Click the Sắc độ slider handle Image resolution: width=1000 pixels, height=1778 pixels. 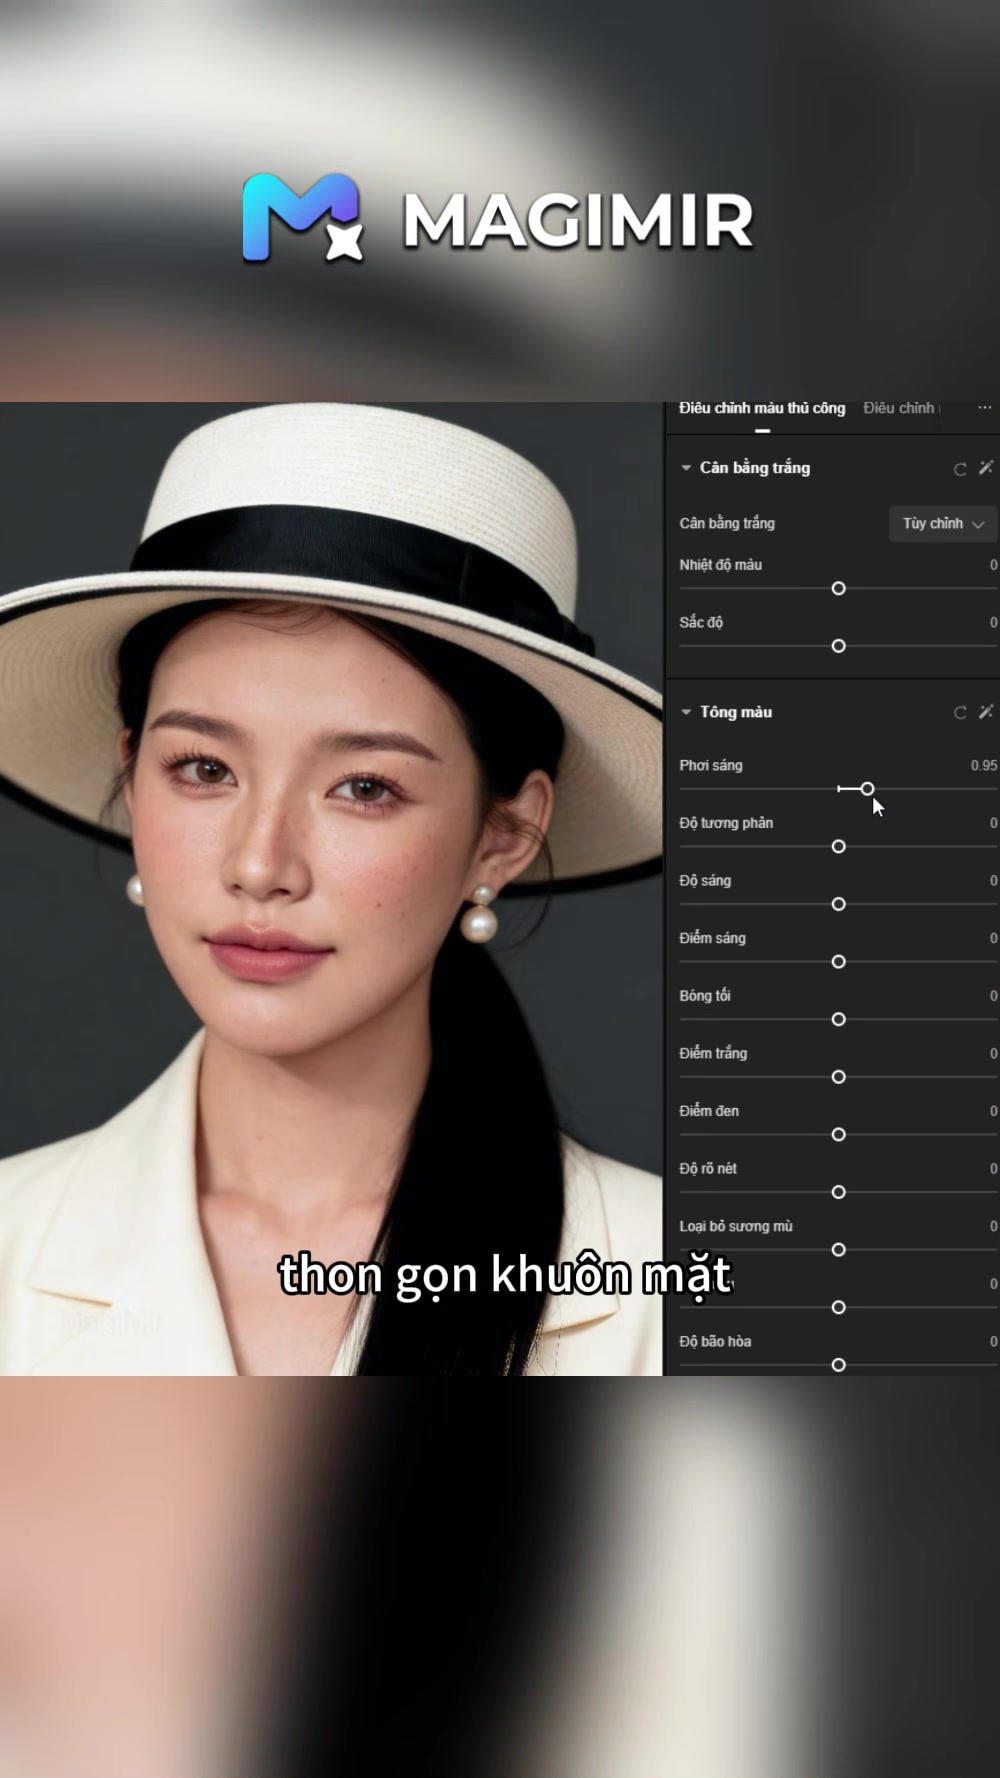(839, 647)
